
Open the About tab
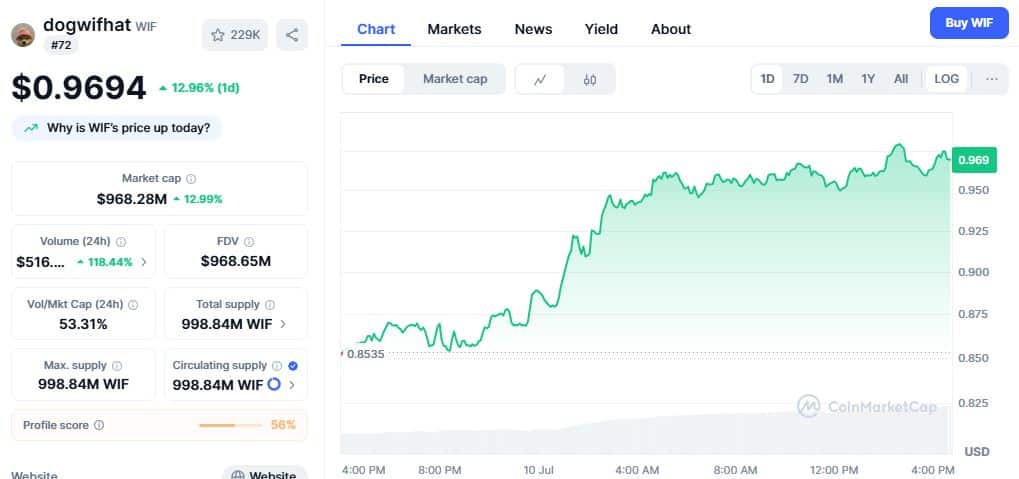(671, 29)
